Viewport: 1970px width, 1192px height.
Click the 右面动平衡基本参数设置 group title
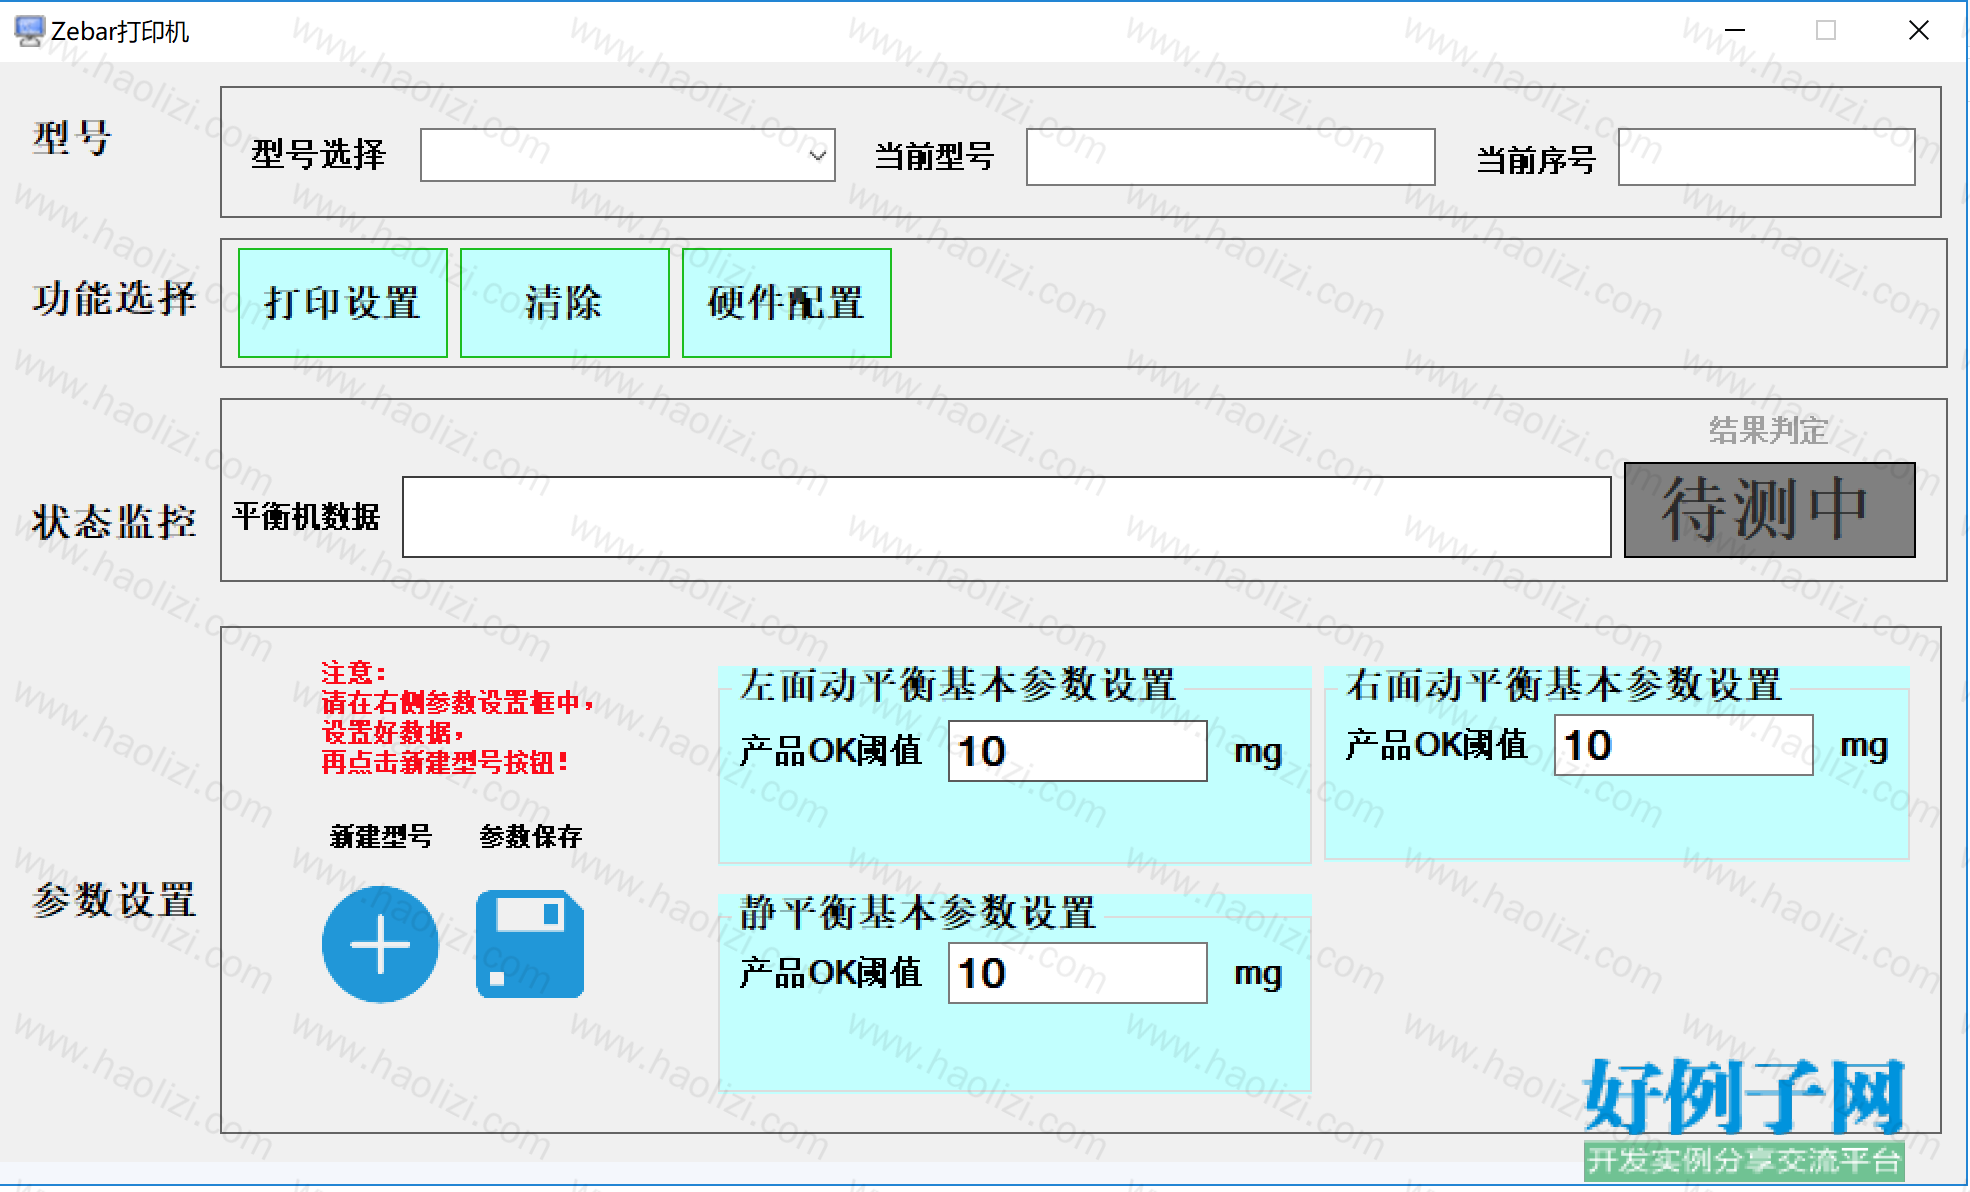tap(1563, 685)
